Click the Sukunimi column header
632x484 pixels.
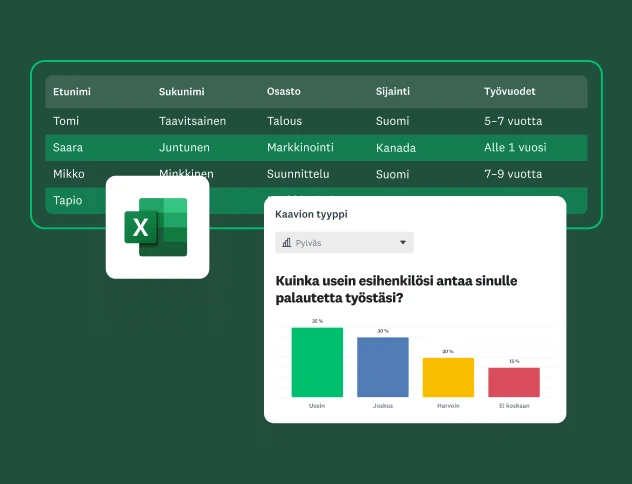click(x=181, y=91)
